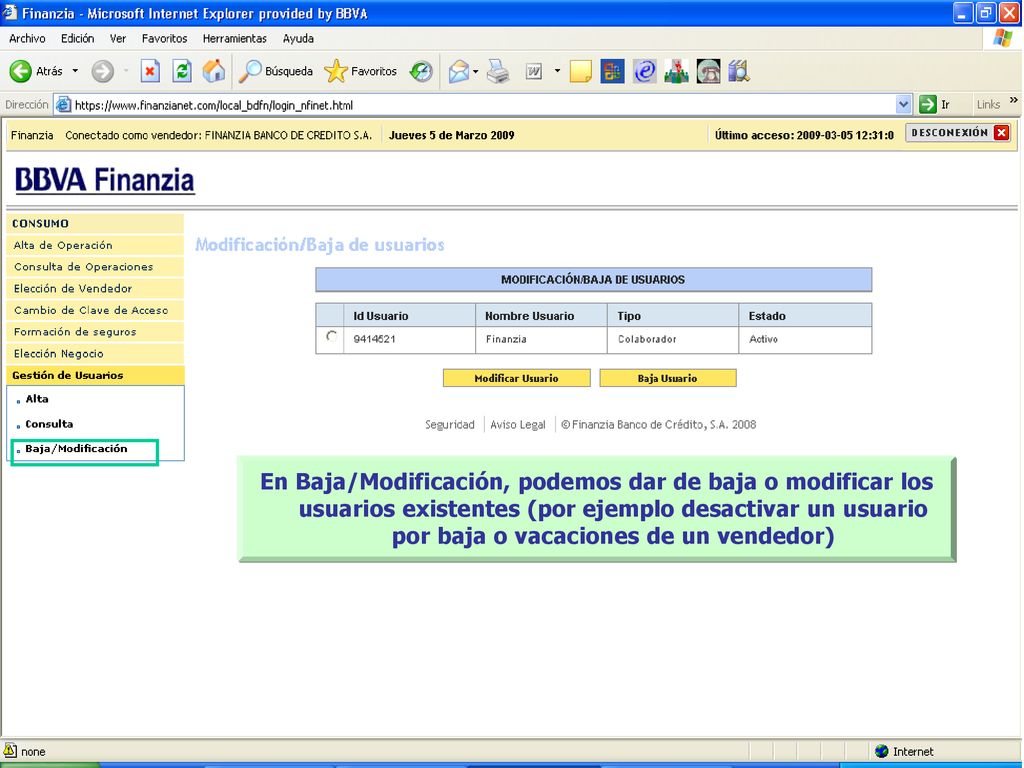This screenshot has width=1024, height=768.
Task: Click the page icon in address bar
Action: (63, 104)
